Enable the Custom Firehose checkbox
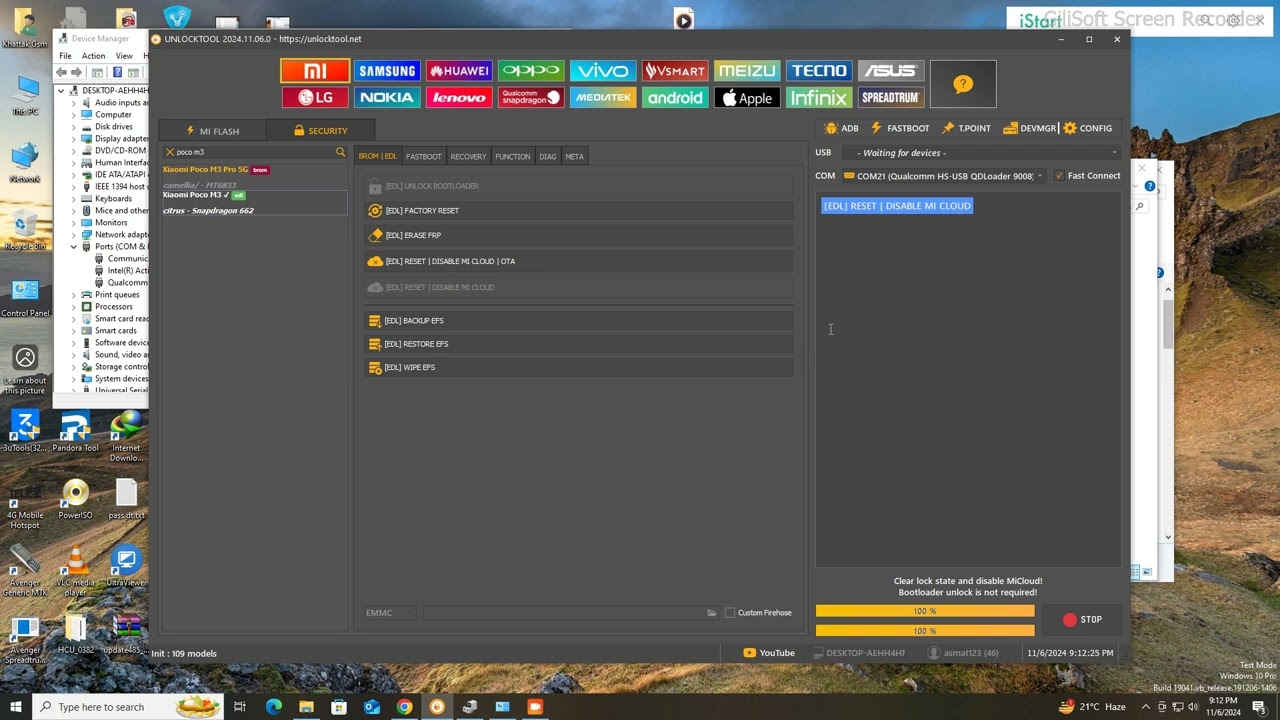Image resolution: width=1280 pixels, height=720 pixels. (730, 613)
